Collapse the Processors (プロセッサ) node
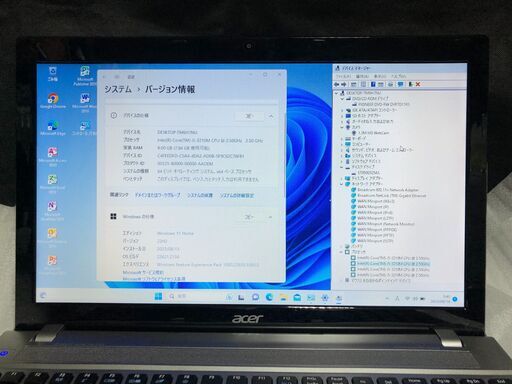The image size is (512, 384). pyautogui.click(x=342, y=252)
